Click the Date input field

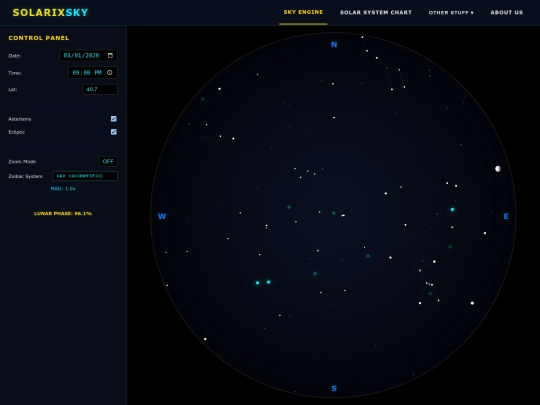[89, 55]
